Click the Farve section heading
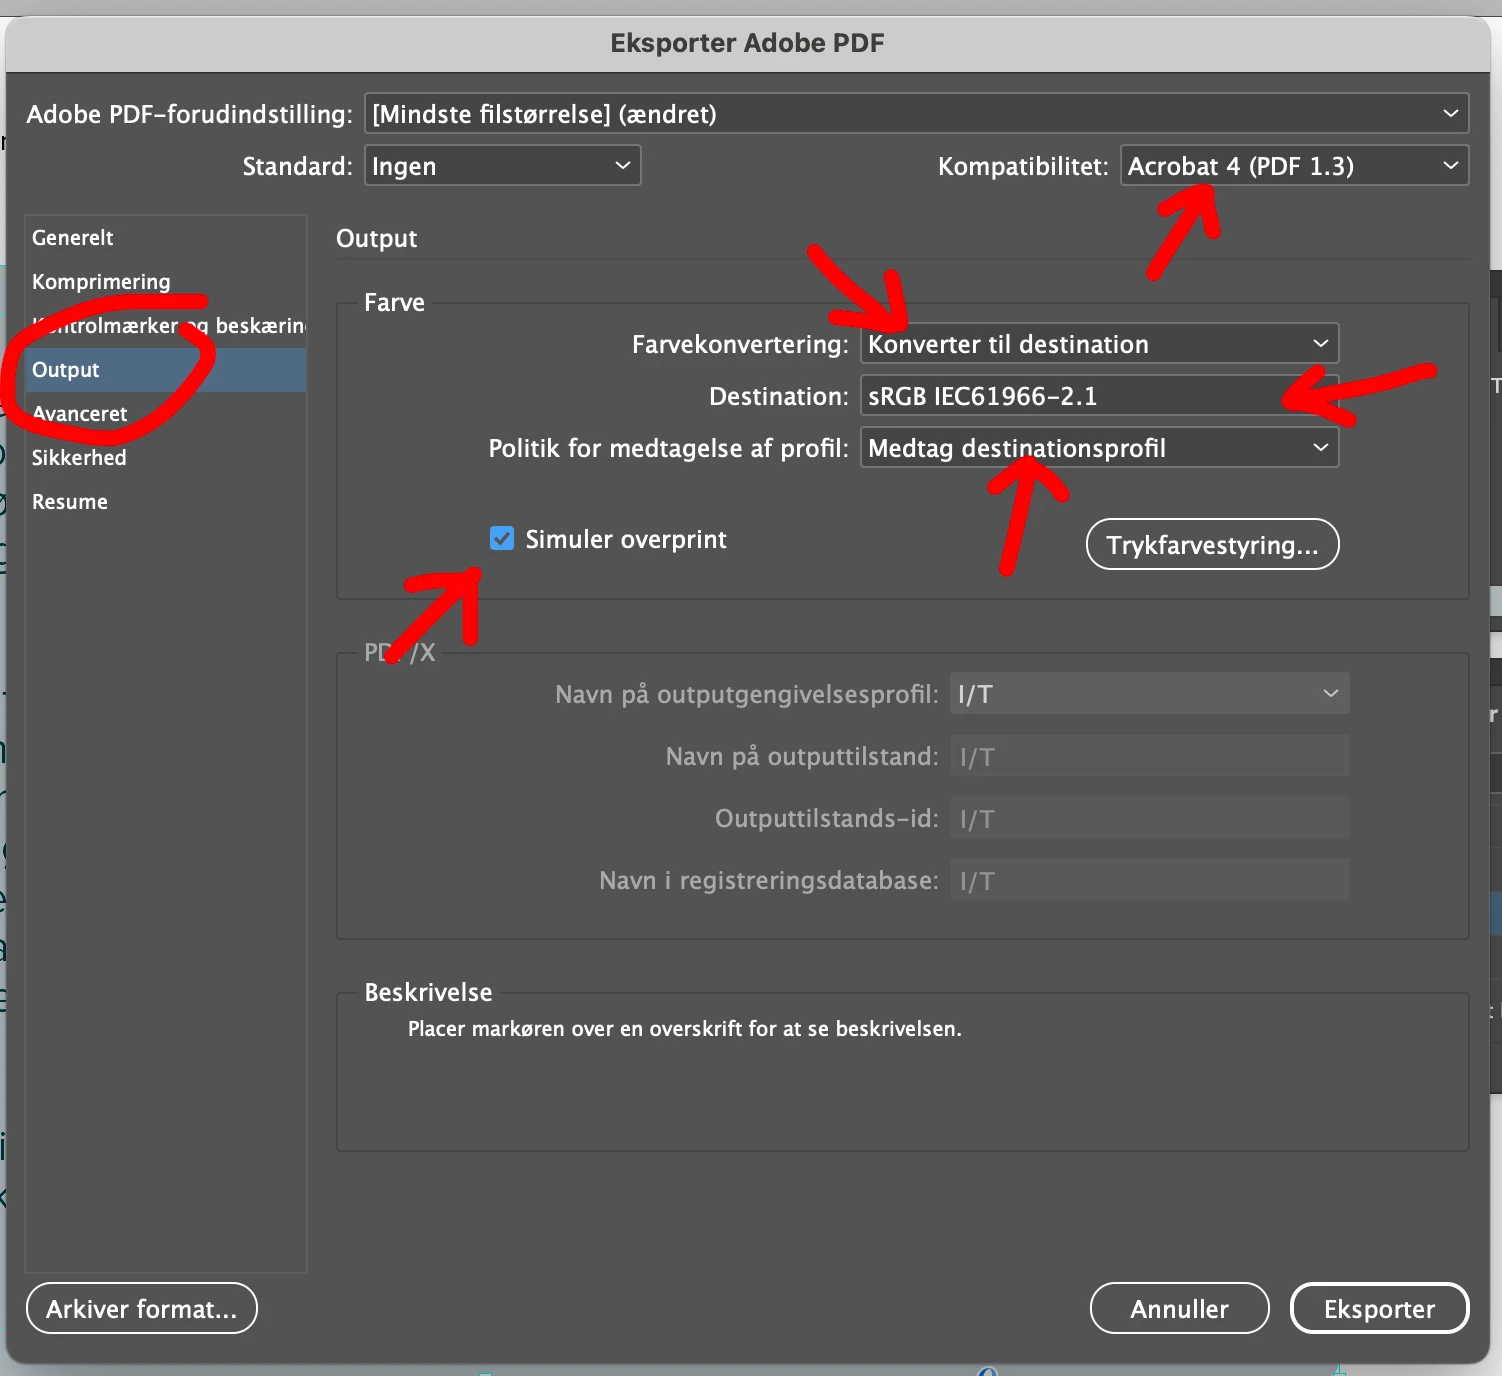Image resolution: width=1502 pixels, height=1376 pixels. (394, 303)
